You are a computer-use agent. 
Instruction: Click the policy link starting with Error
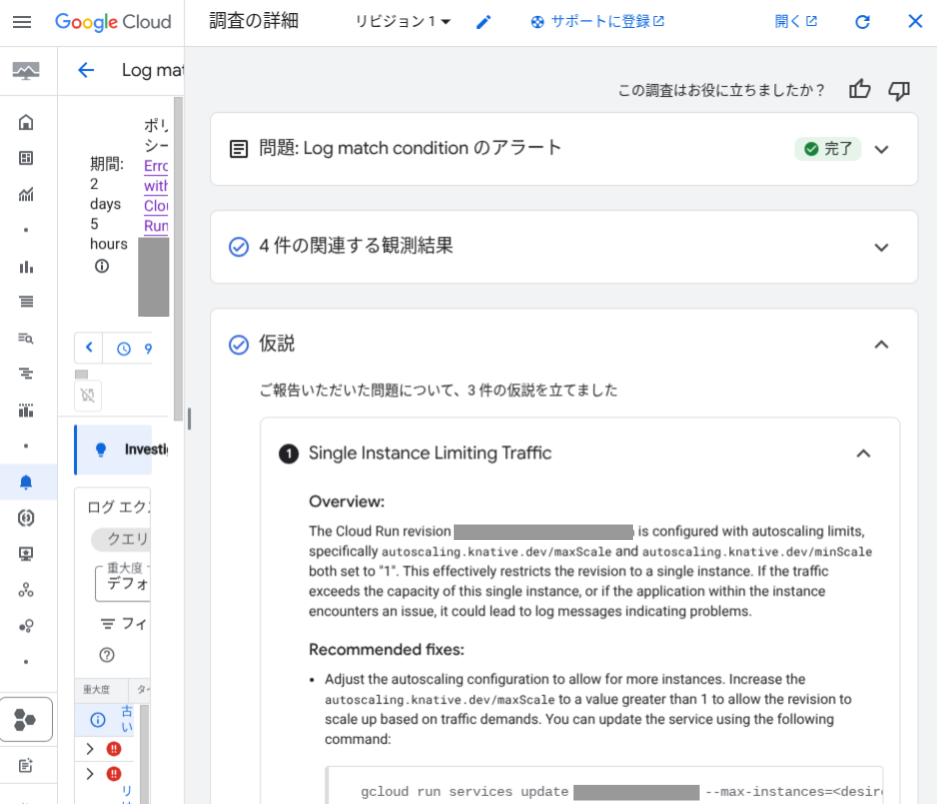pos(156,196)
